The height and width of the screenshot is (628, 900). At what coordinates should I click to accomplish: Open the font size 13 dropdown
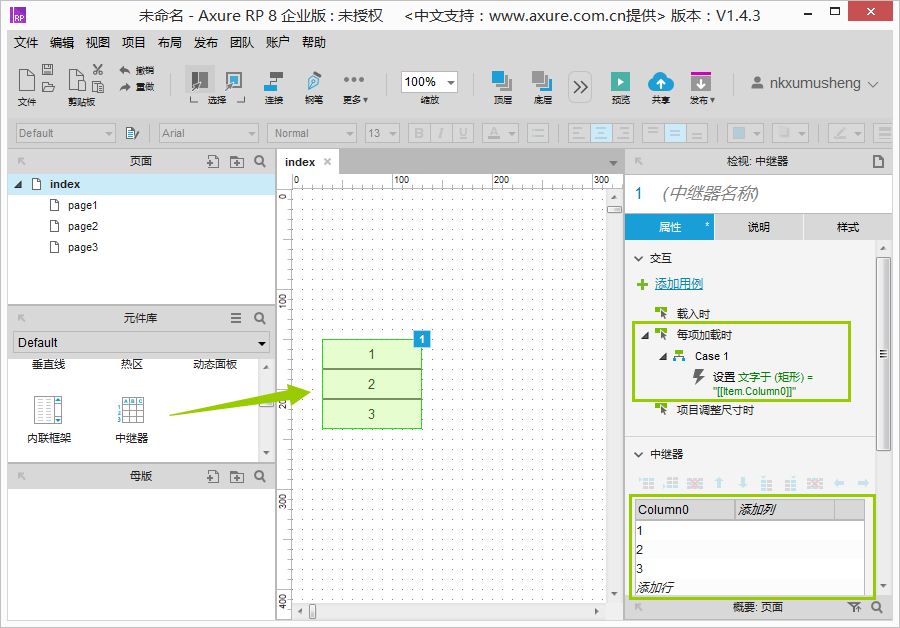tap(382, 133)
